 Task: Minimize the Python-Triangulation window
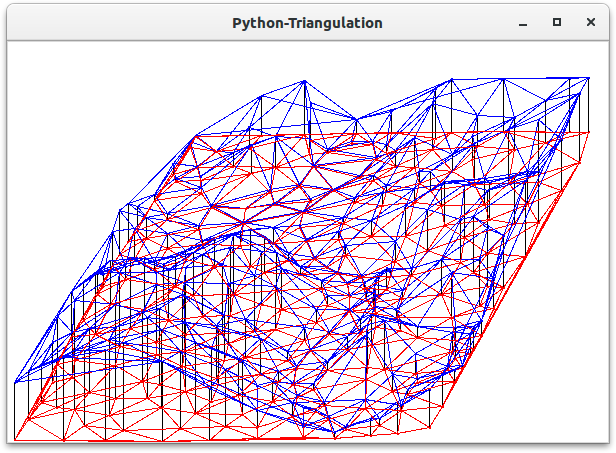coord(523,22)
